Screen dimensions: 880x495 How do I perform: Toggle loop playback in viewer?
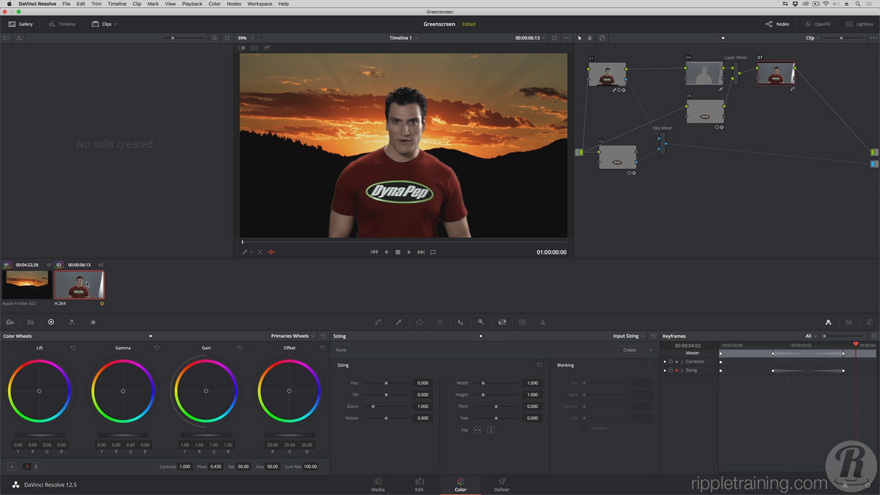(x=433, y=253)
